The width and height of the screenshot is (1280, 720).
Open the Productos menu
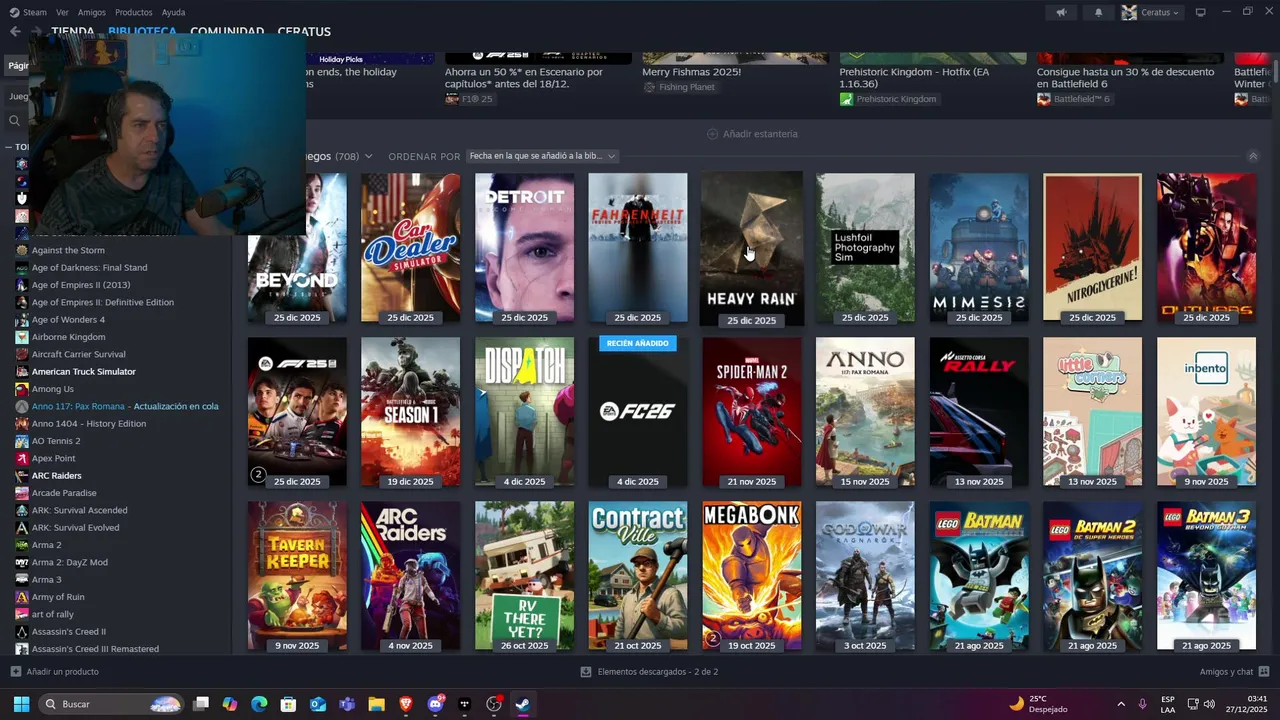click(x=134, y=12)
